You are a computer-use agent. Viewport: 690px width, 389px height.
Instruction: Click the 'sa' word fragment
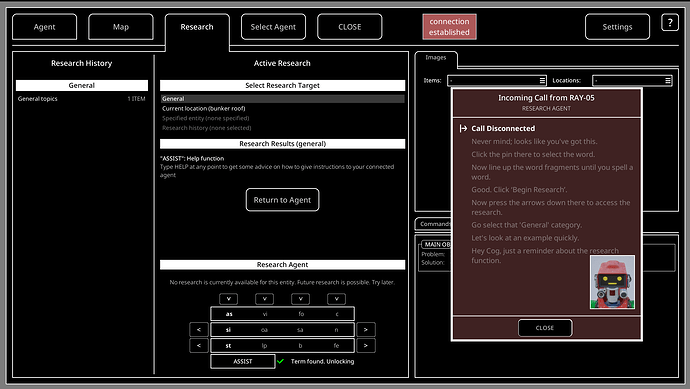(x=300, y=330)
